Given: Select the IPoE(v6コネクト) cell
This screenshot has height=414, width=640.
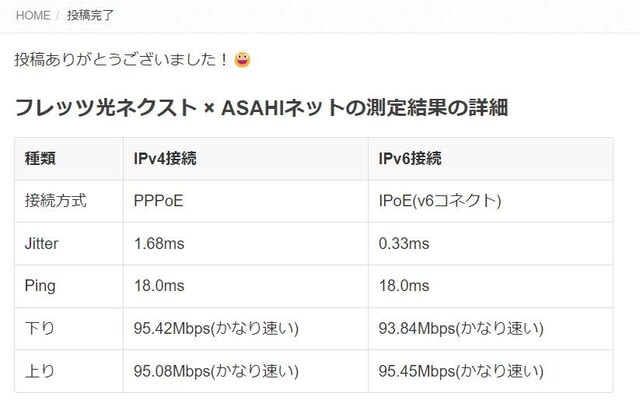Looking at the screenshot, I should tap(440, 201).
